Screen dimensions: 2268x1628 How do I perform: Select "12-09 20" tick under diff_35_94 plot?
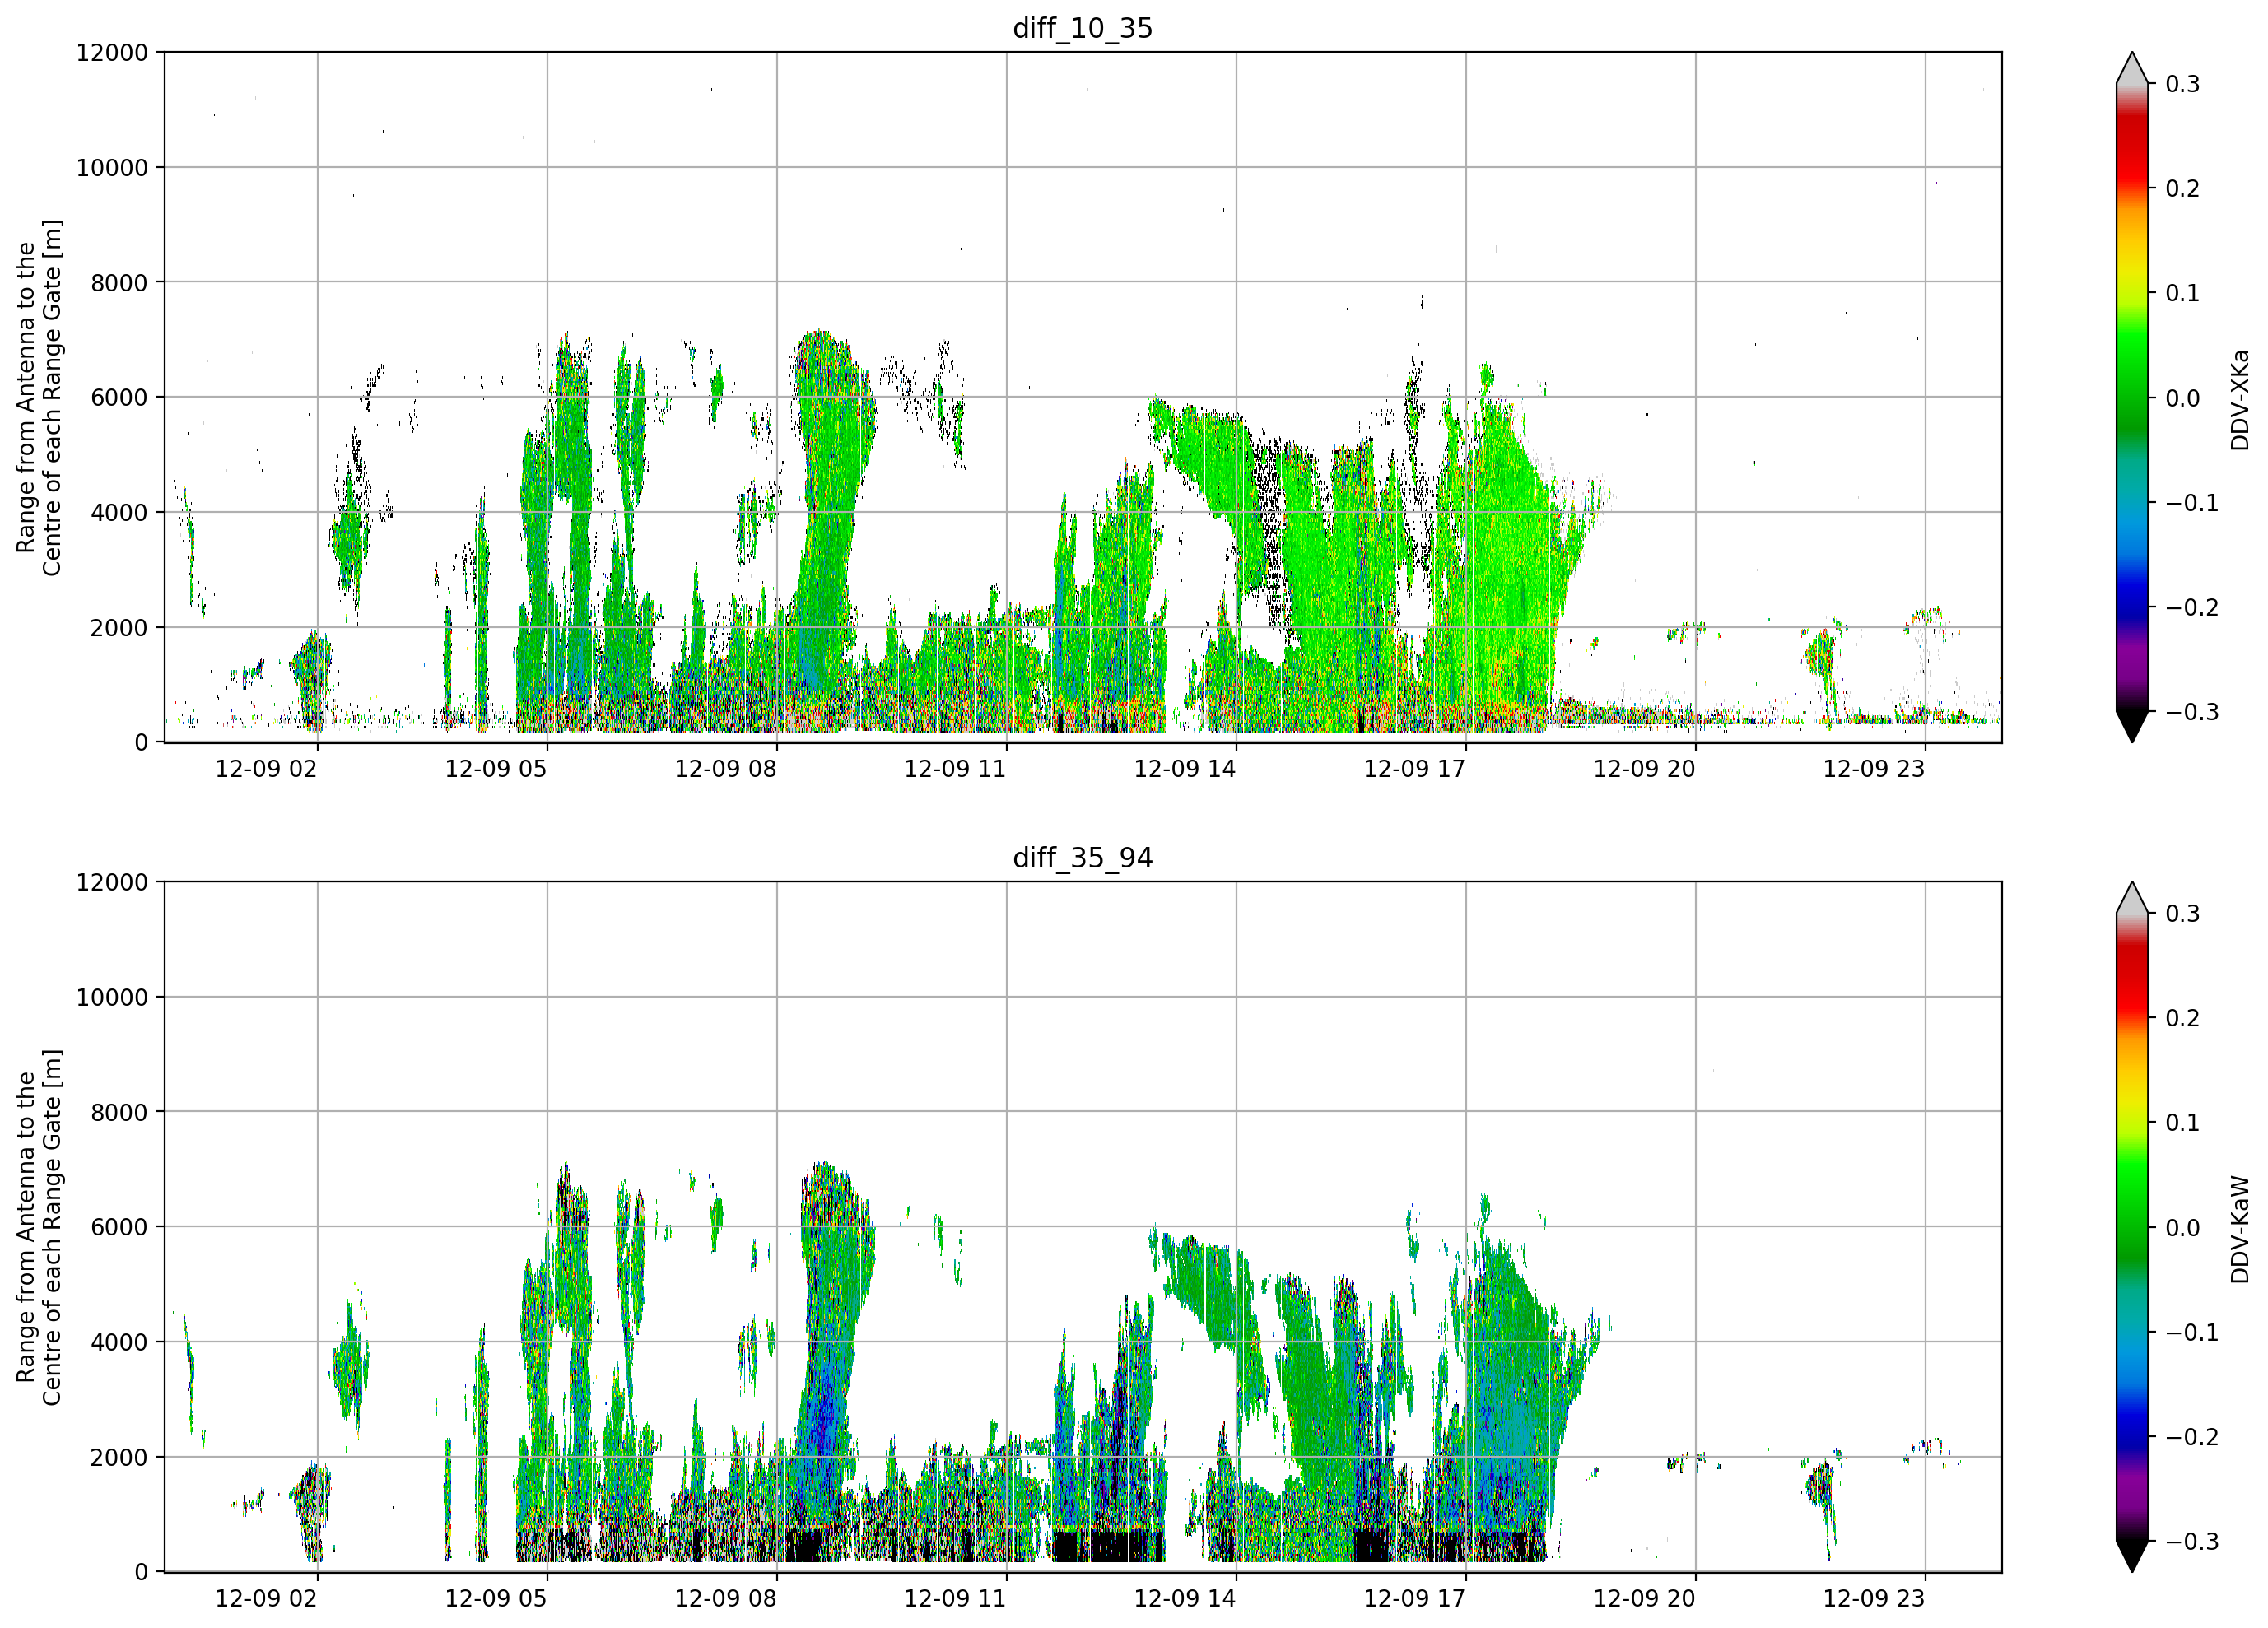point(1644,1598)
